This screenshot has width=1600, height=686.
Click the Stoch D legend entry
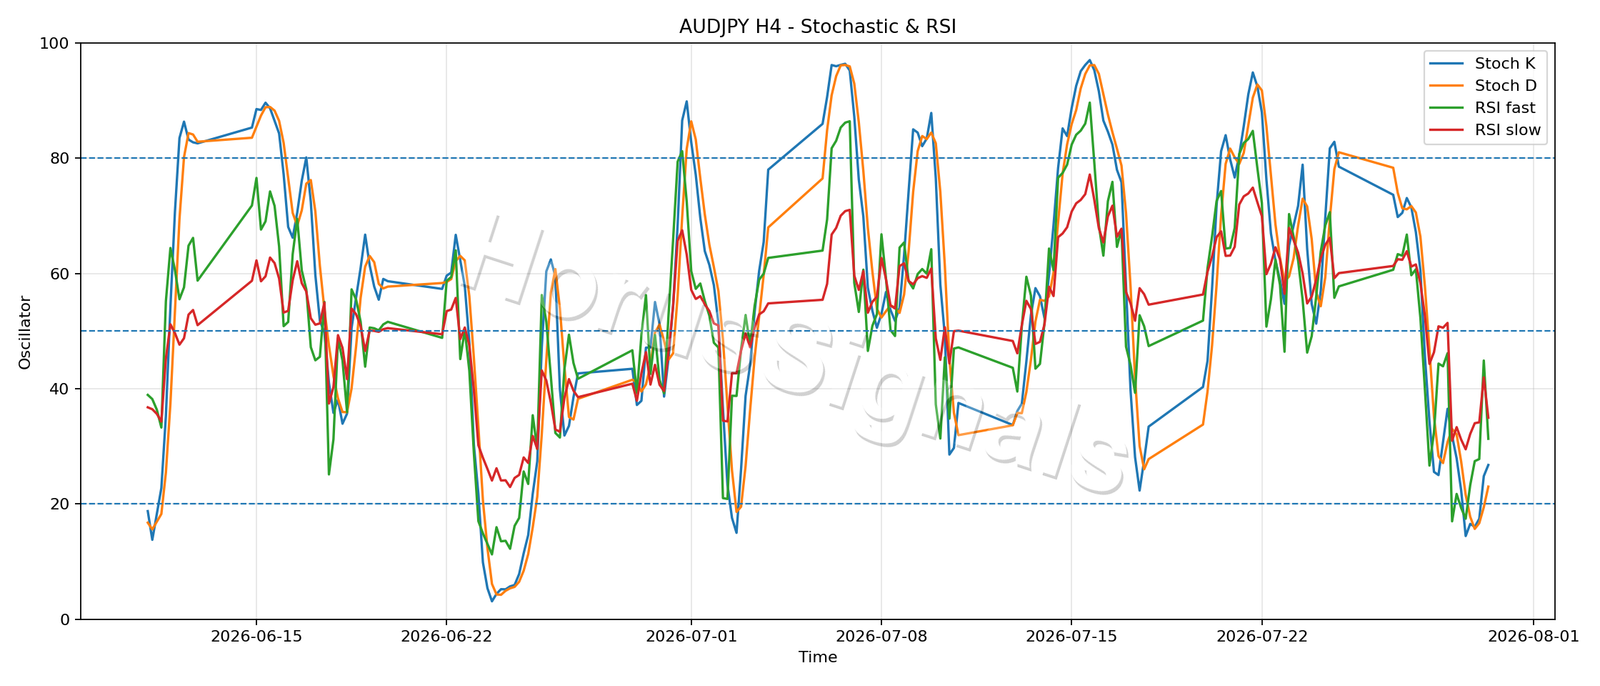1485,86
